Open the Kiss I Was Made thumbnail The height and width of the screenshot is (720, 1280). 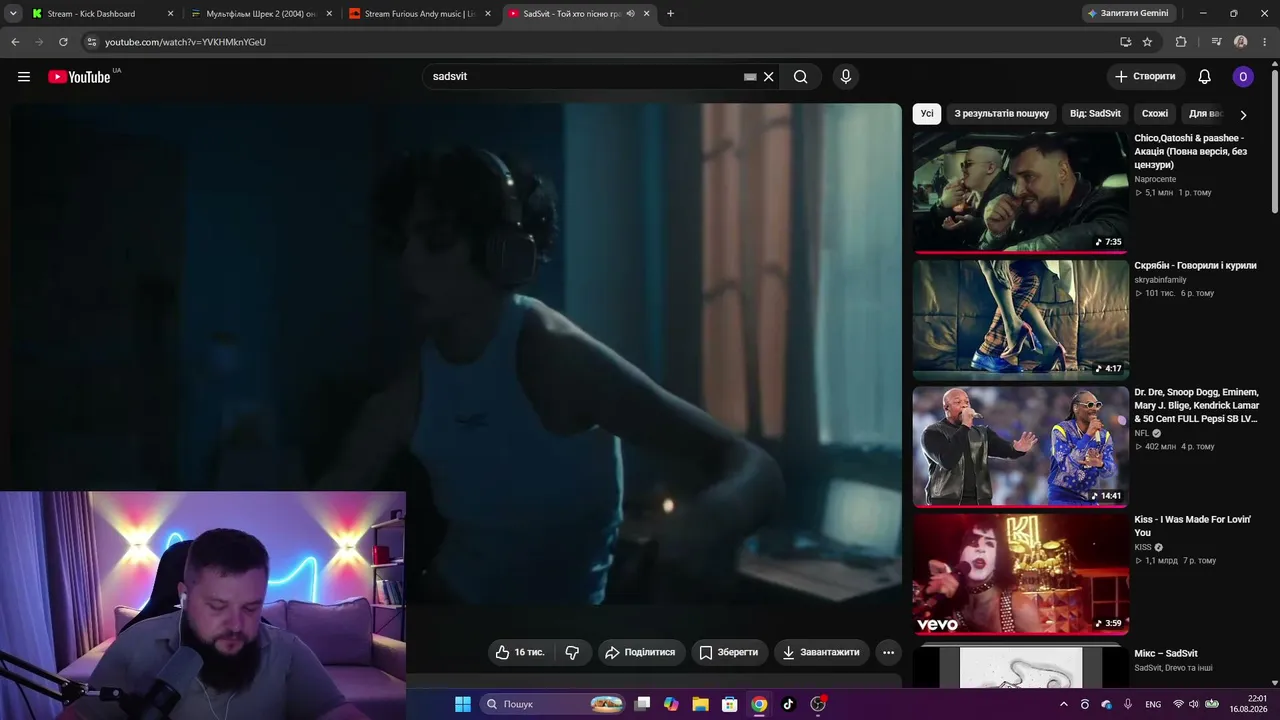point(1020,573)
